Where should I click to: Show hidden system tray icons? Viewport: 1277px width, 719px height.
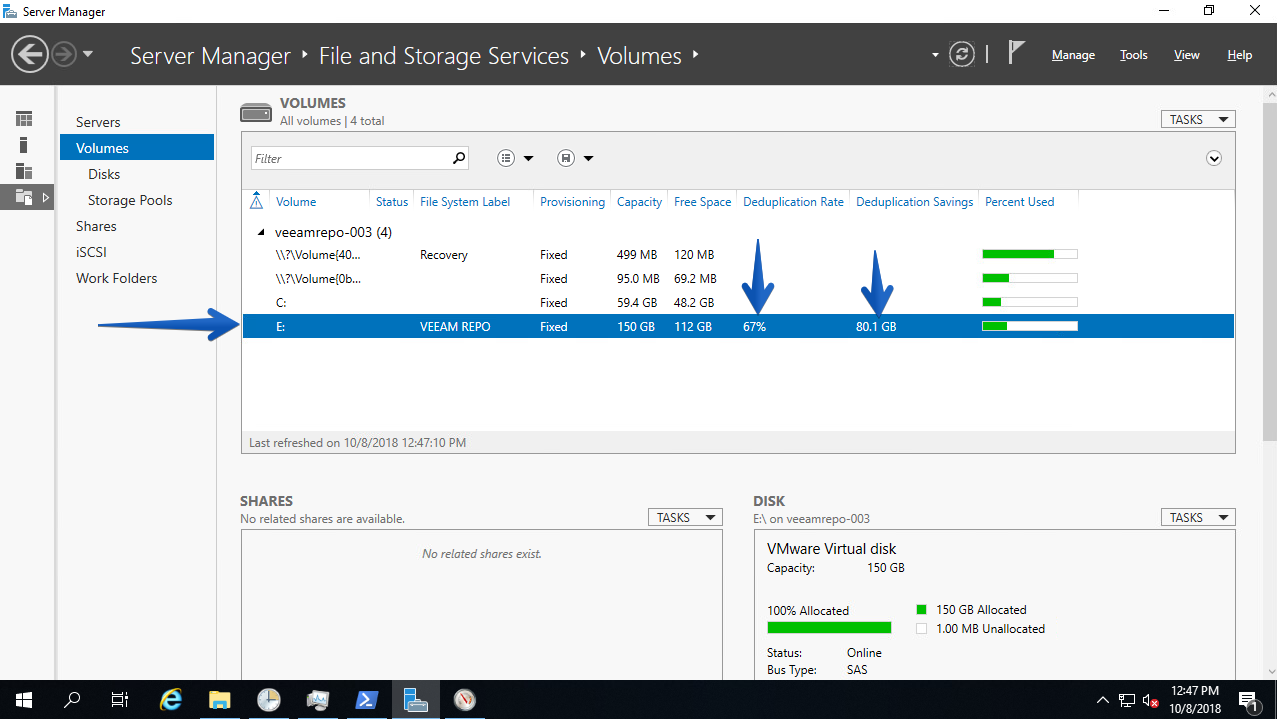(1103, 700)
